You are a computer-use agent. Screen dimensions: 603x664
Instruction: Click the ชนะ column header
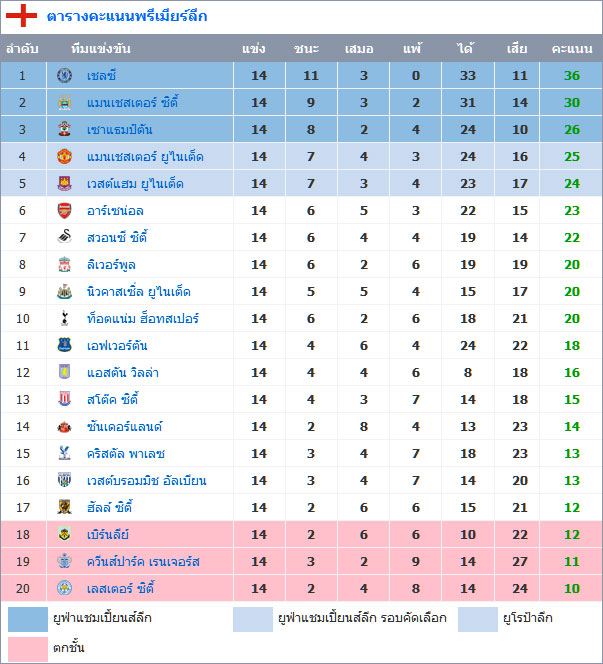click(307, 49)
